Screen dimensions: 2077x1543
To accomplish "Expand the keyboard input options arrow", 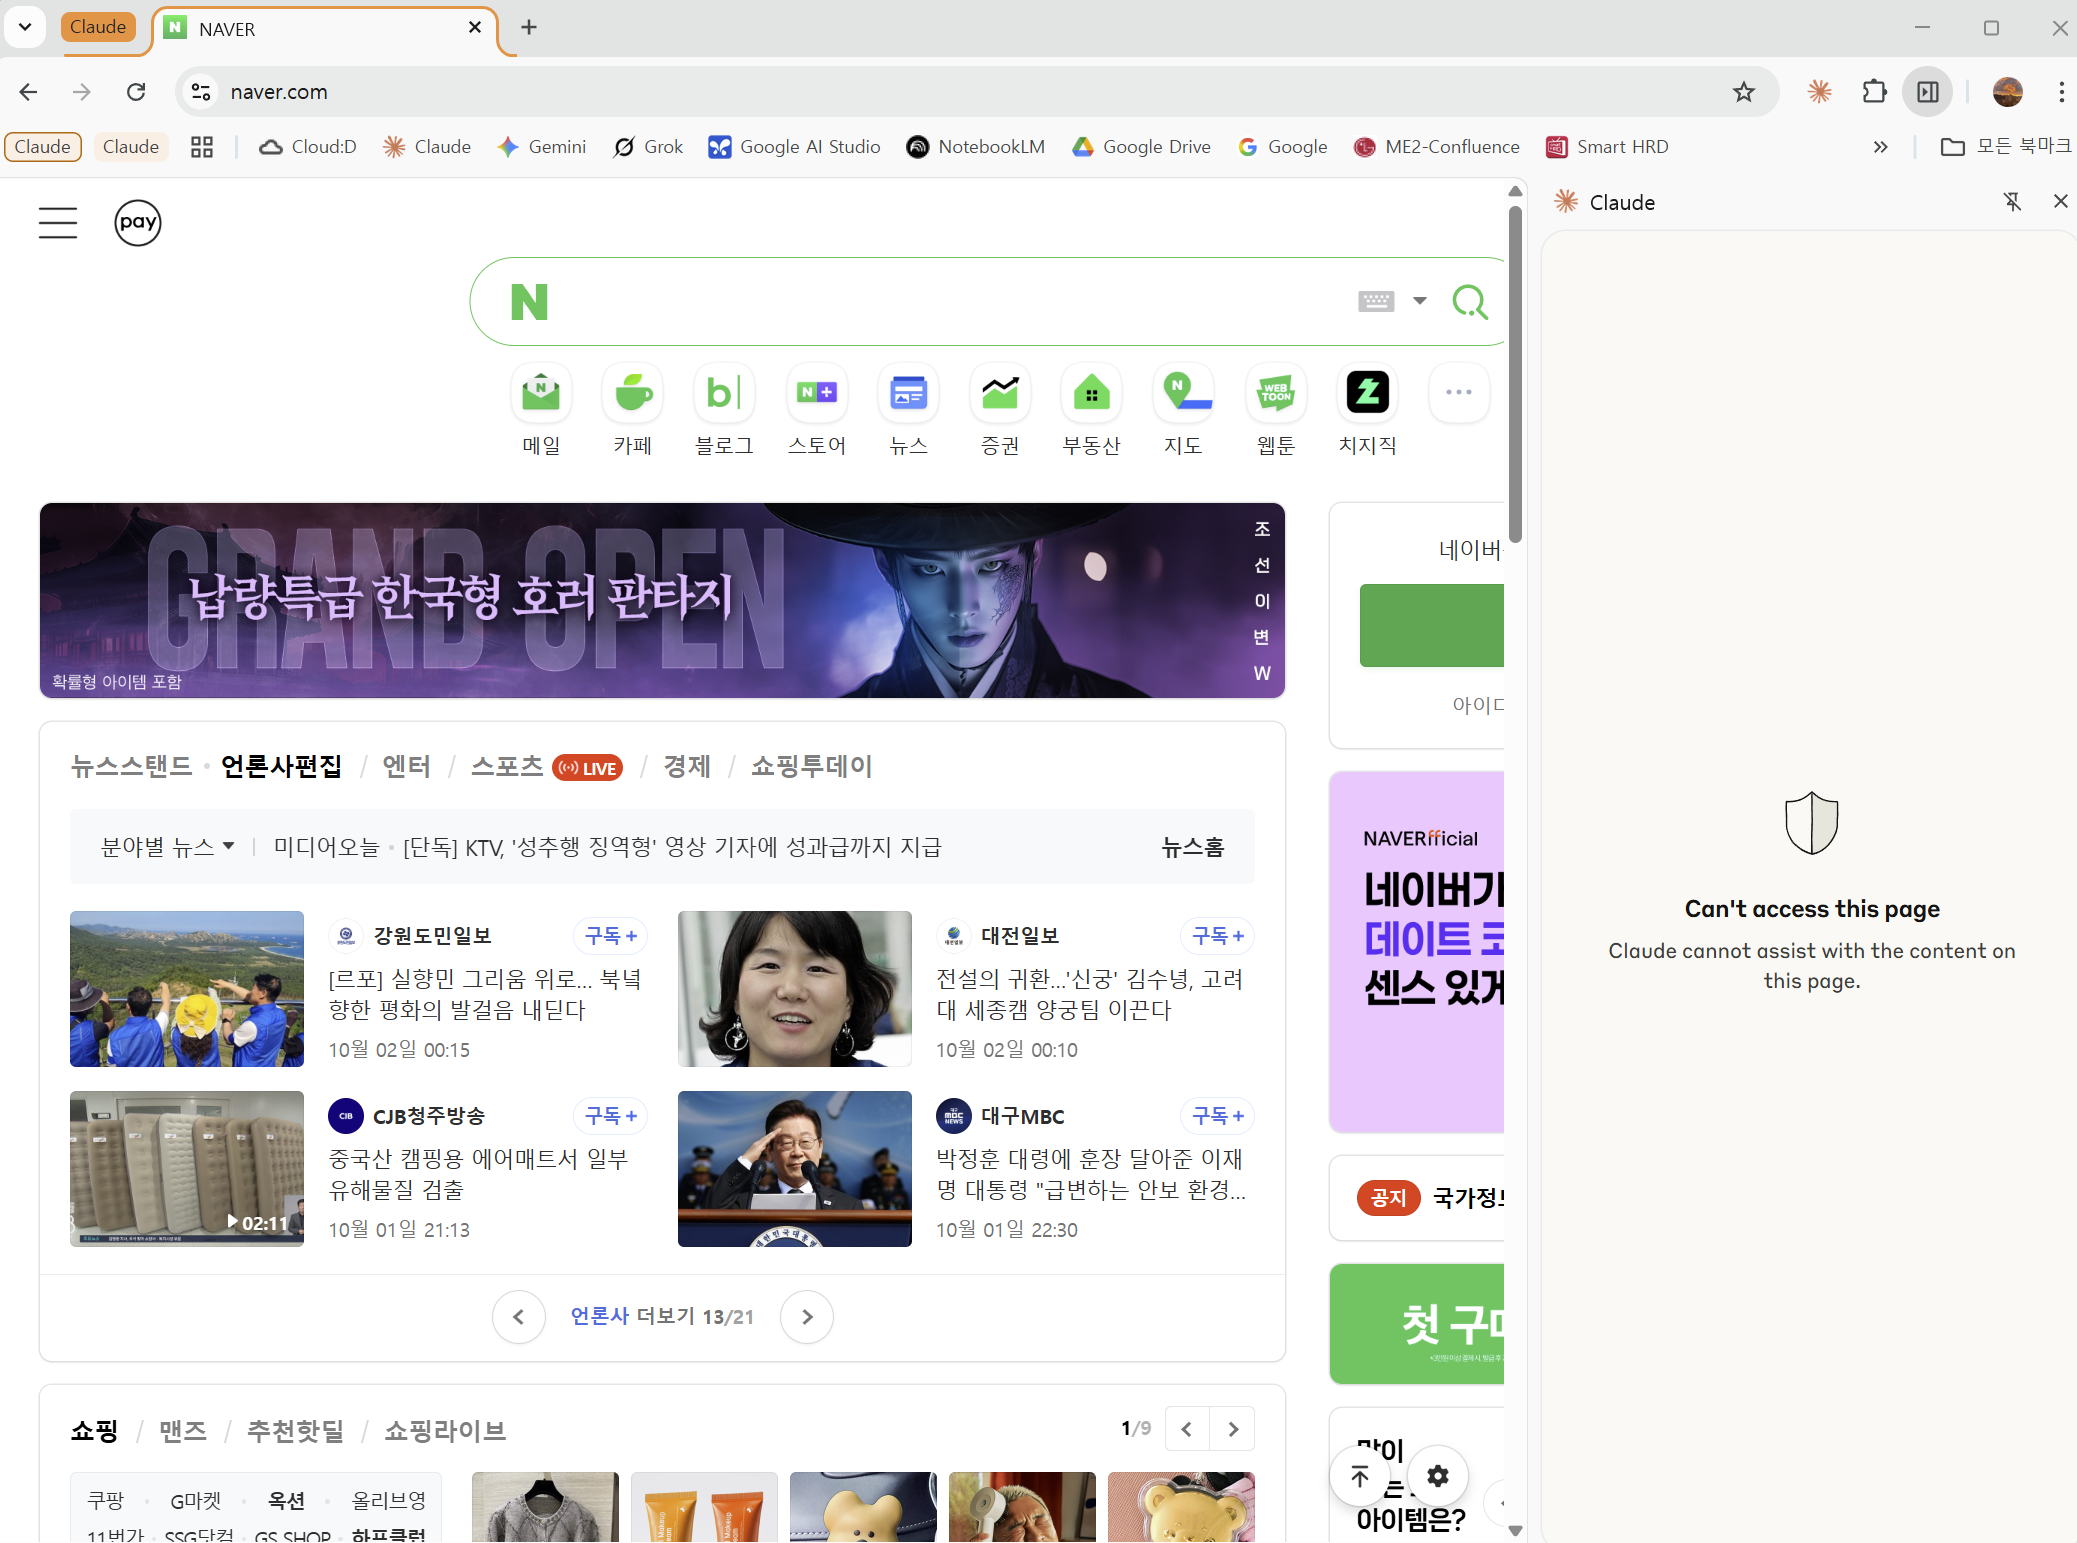I will [x=1420, y=301].
